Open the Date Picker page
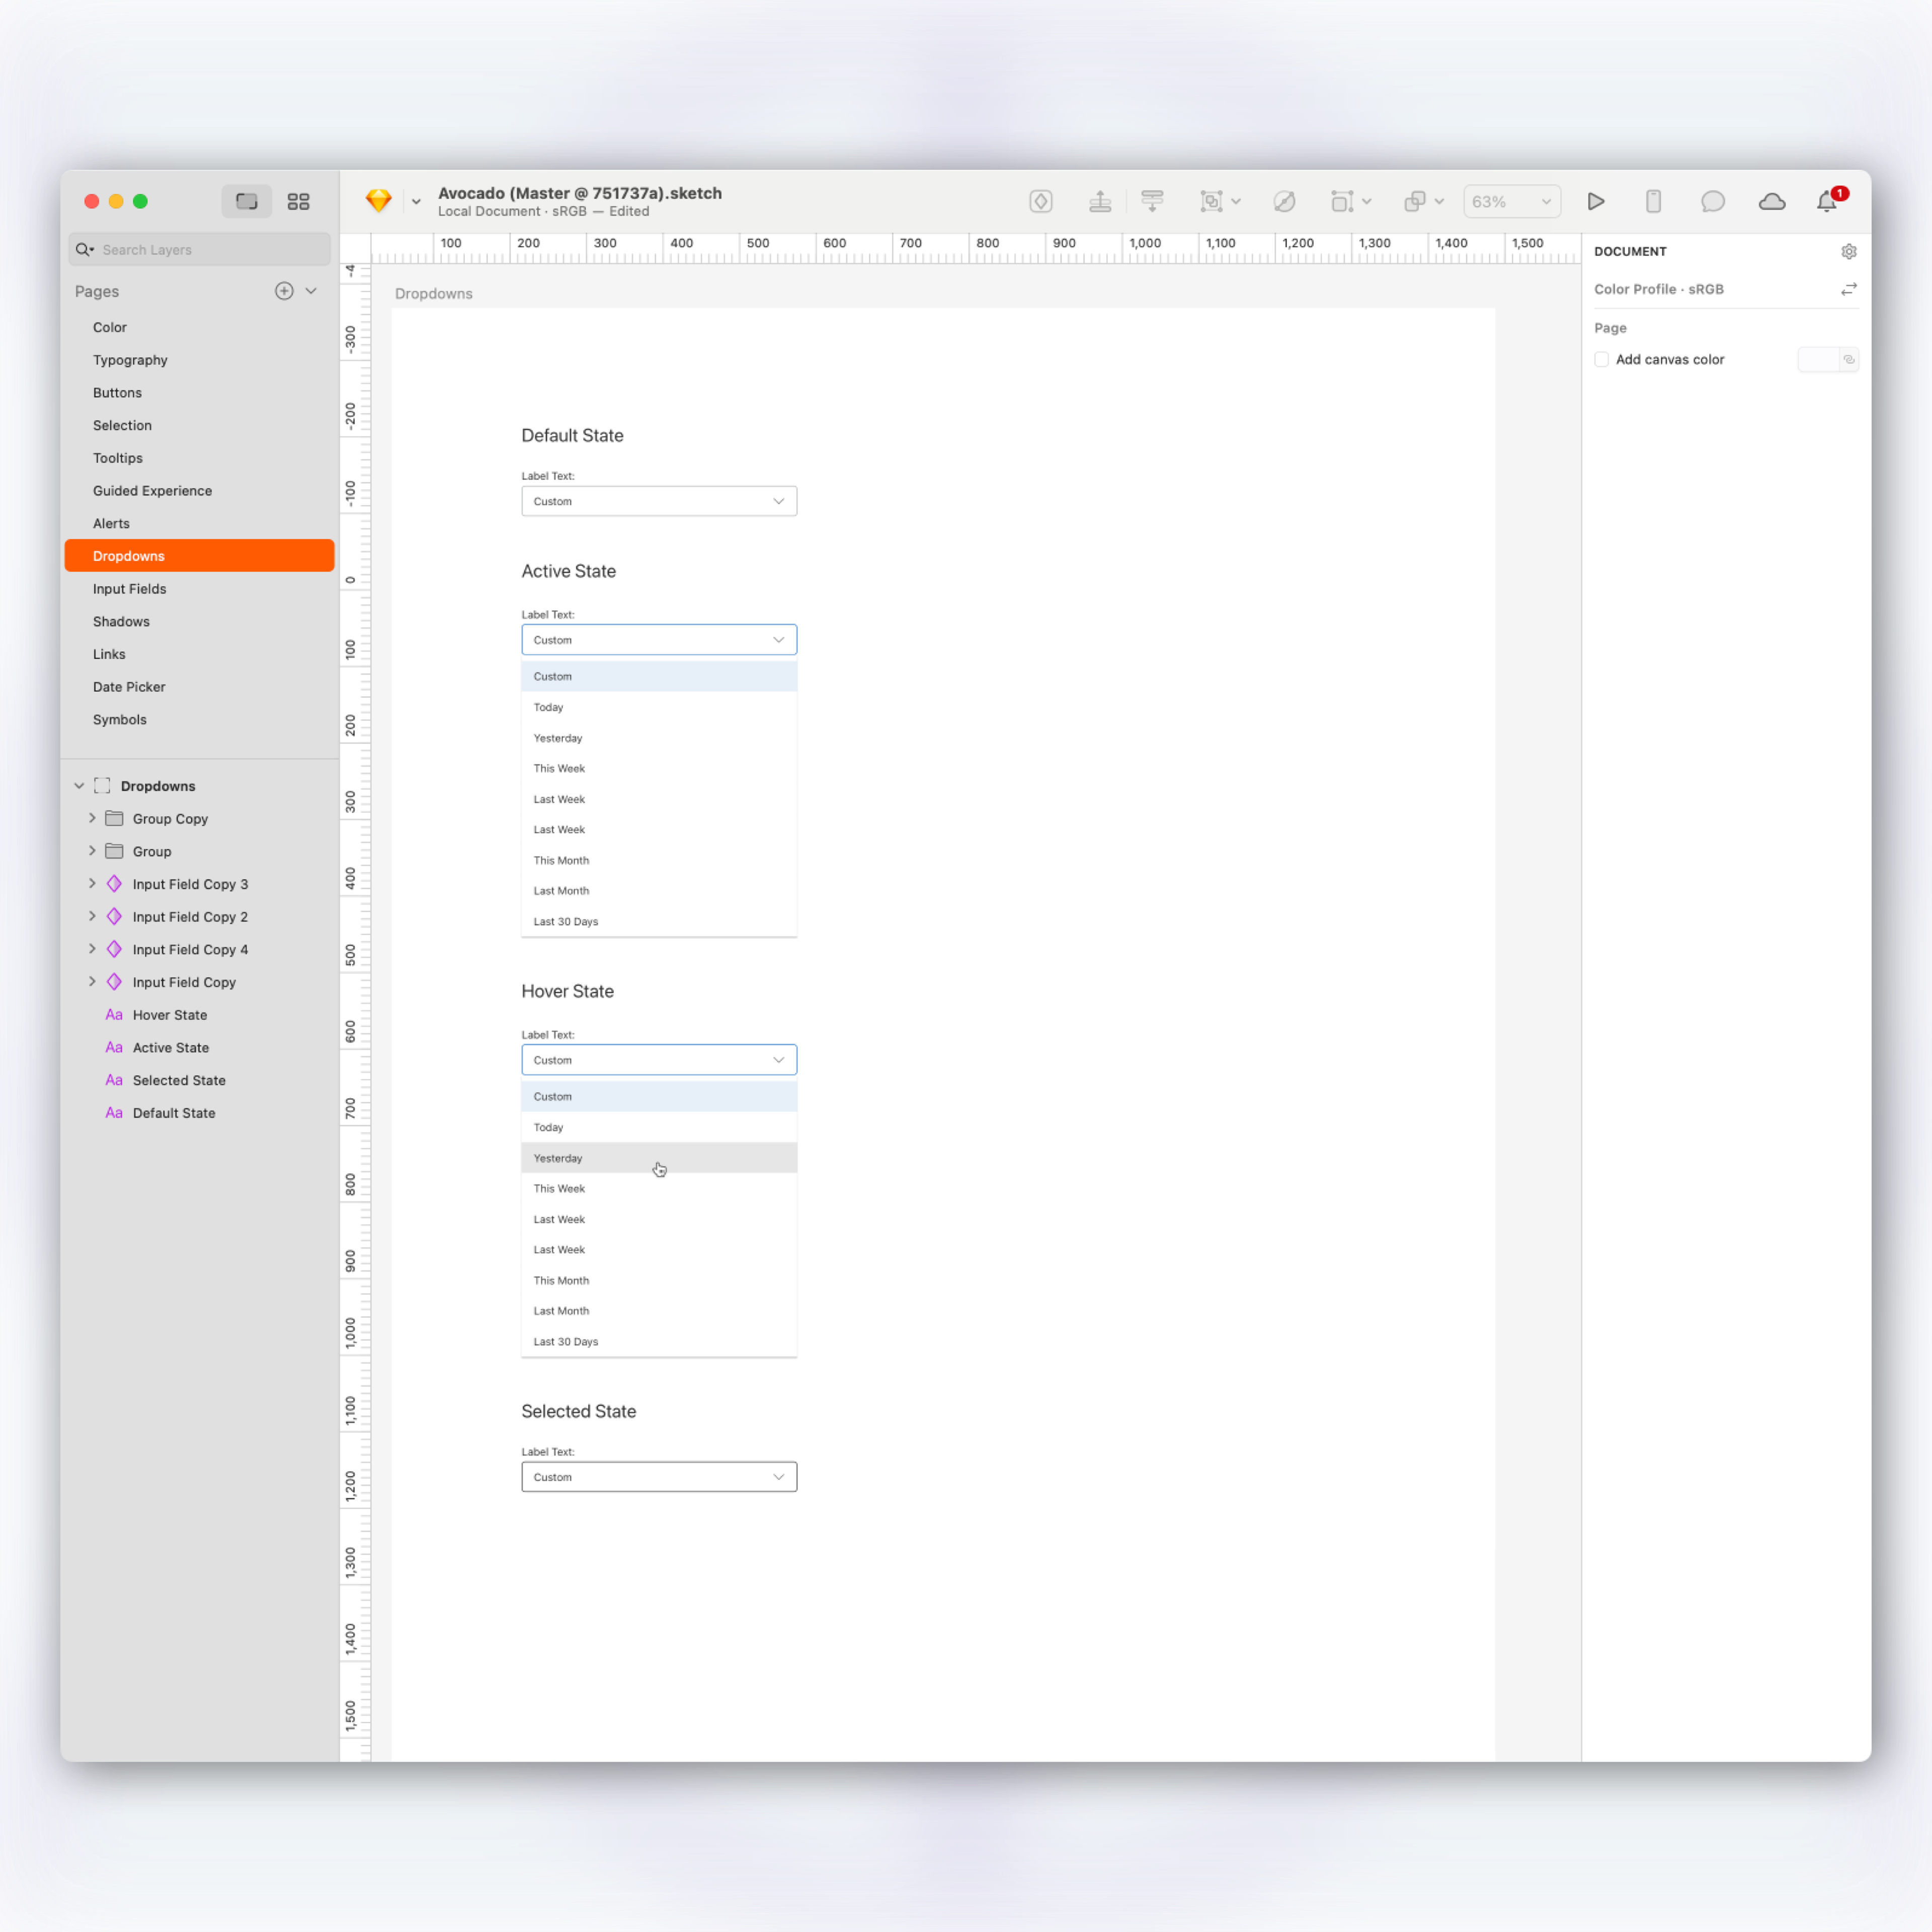This screenshot has height=1932, width=1932. 129,687
